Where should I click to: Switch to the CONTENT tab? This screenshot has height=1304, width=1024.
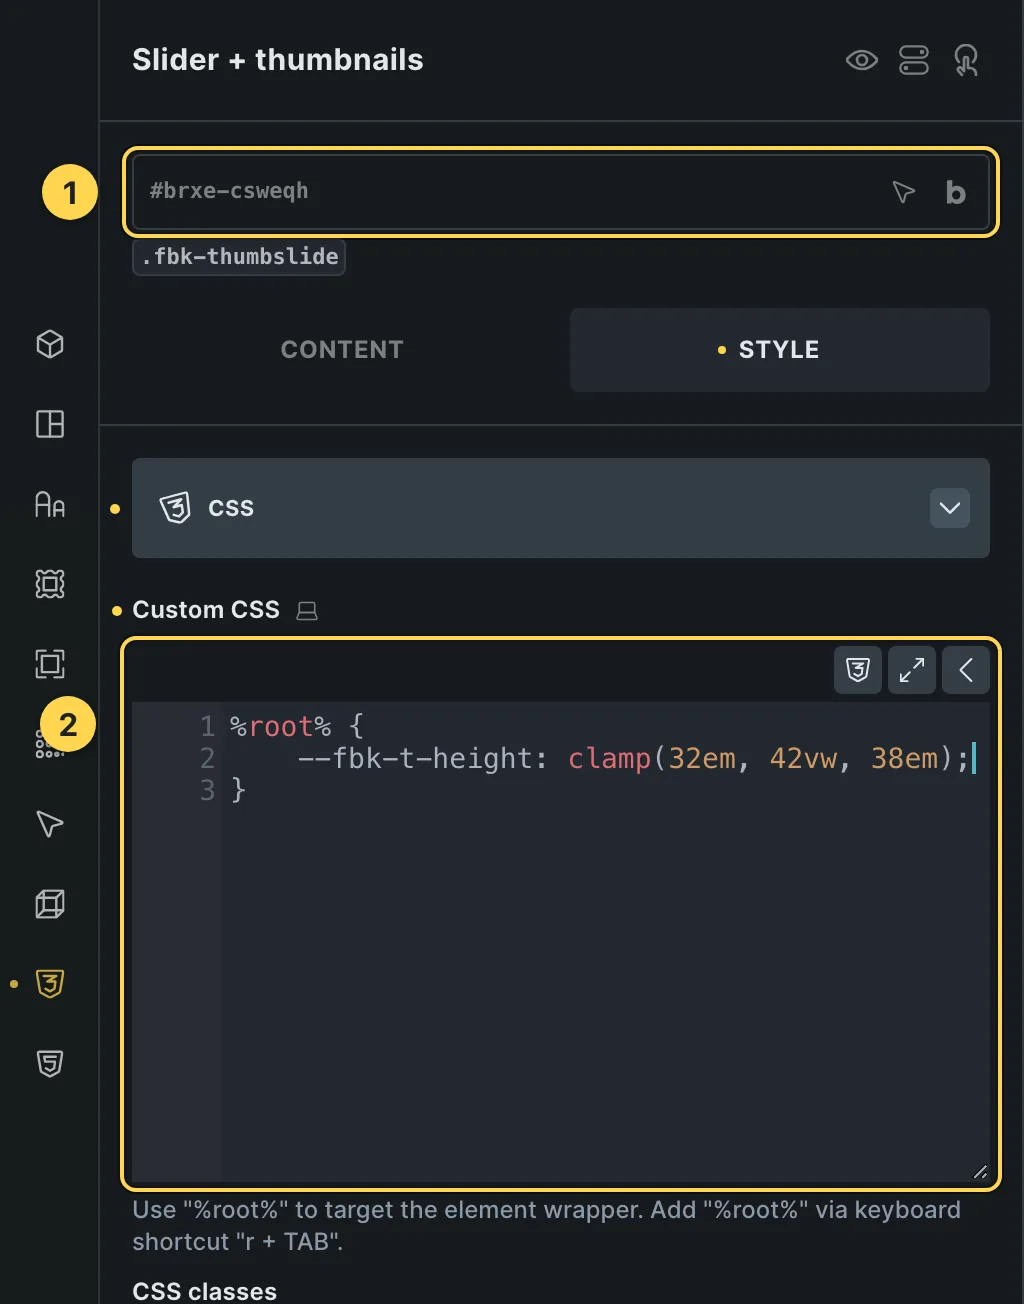[x=342, y=350]
